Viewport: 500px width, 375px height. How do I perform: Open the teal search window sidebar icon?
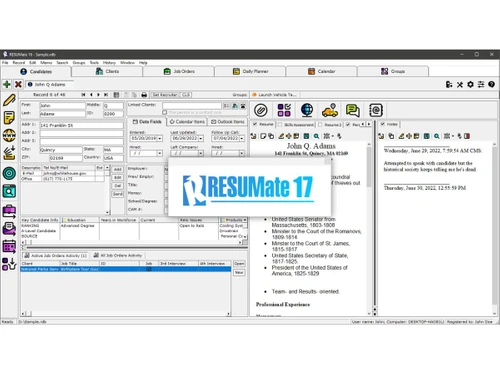click(9, 191)
